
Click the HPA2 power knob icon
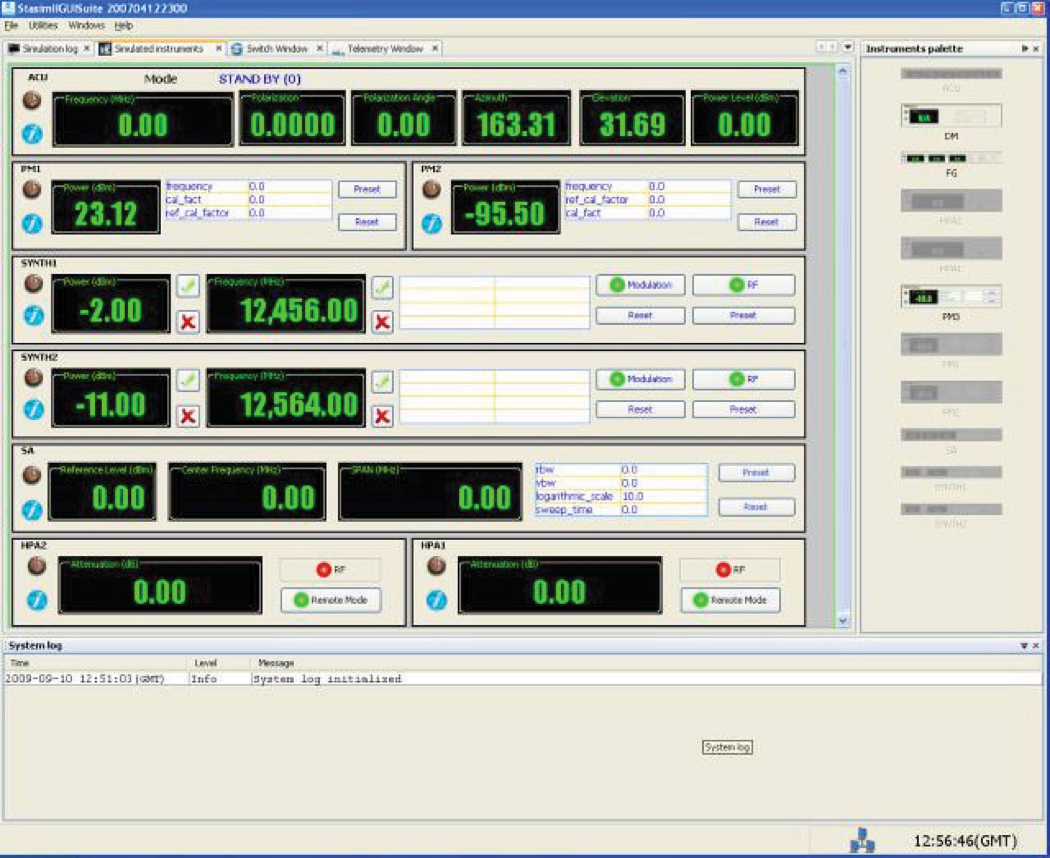point(37,566)
